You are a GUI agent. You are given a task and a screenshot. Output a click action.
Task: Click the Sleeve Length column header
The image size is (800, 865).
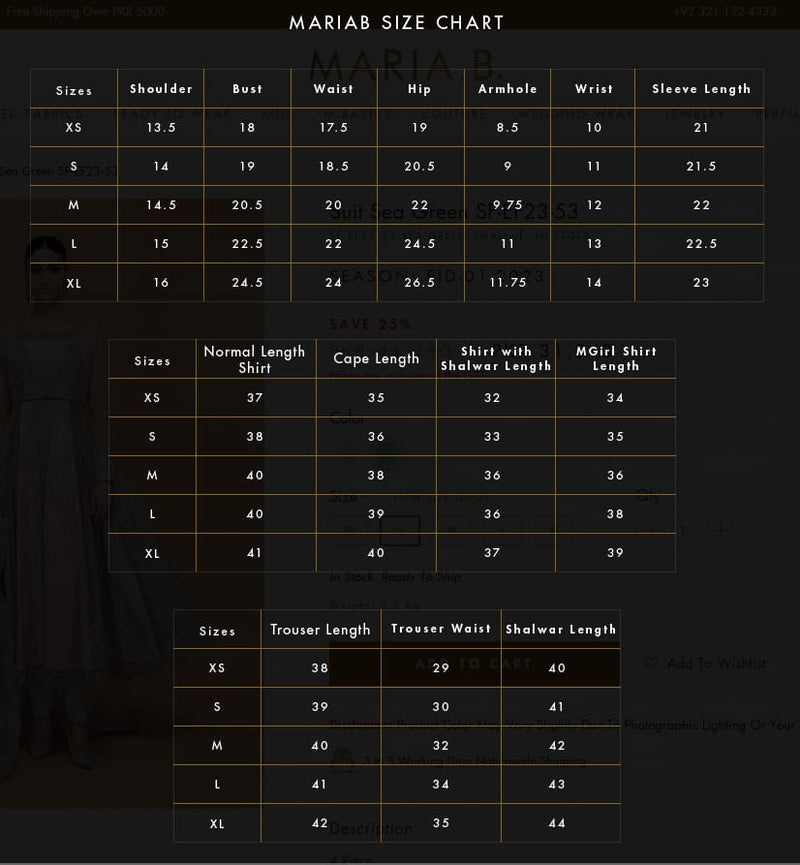click(701, 89)
